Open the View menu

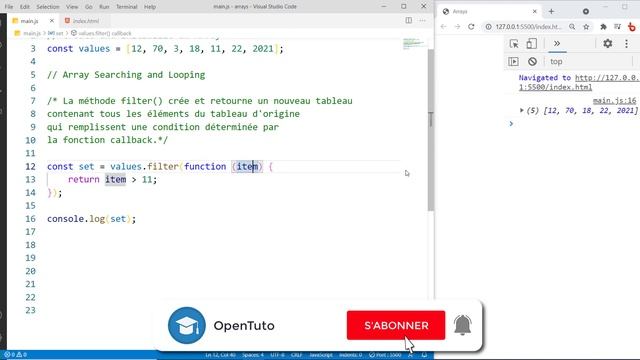pyautogui.click(x=72, y=7)
